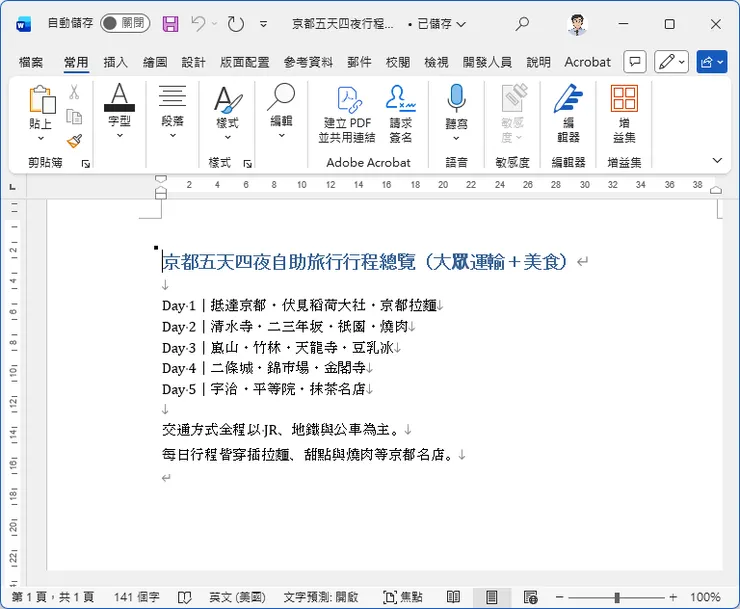740x609 pixels.
Task: Click the Undo arrow icon
Action: pyautogui.click(x=198, y=23)
